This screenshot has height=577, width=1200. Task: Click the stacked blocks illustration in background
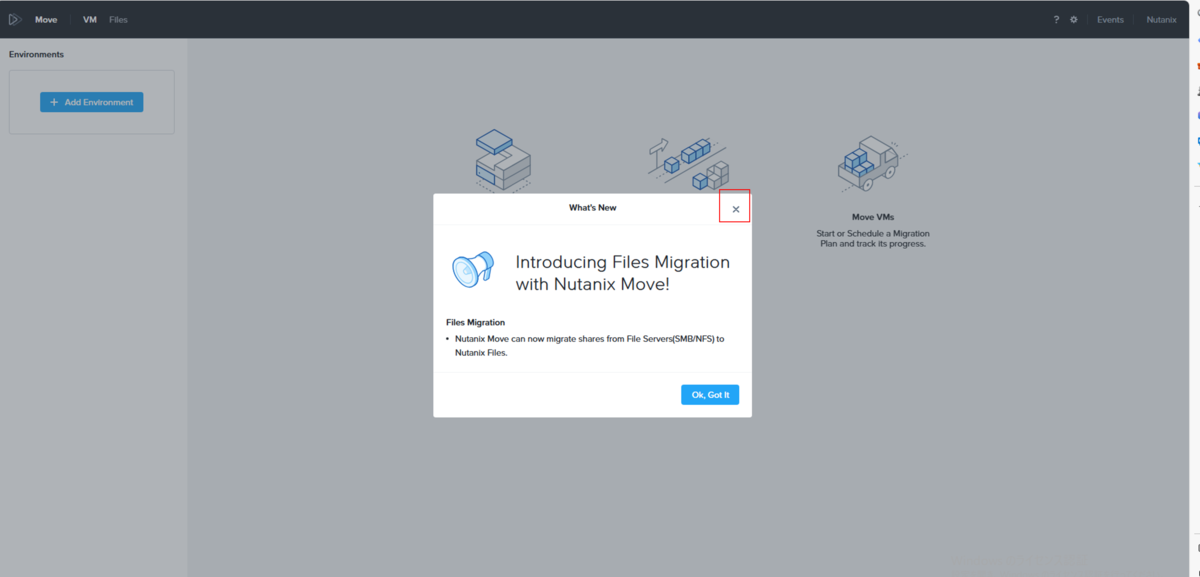pyautogui.click(x=503, y=160)
